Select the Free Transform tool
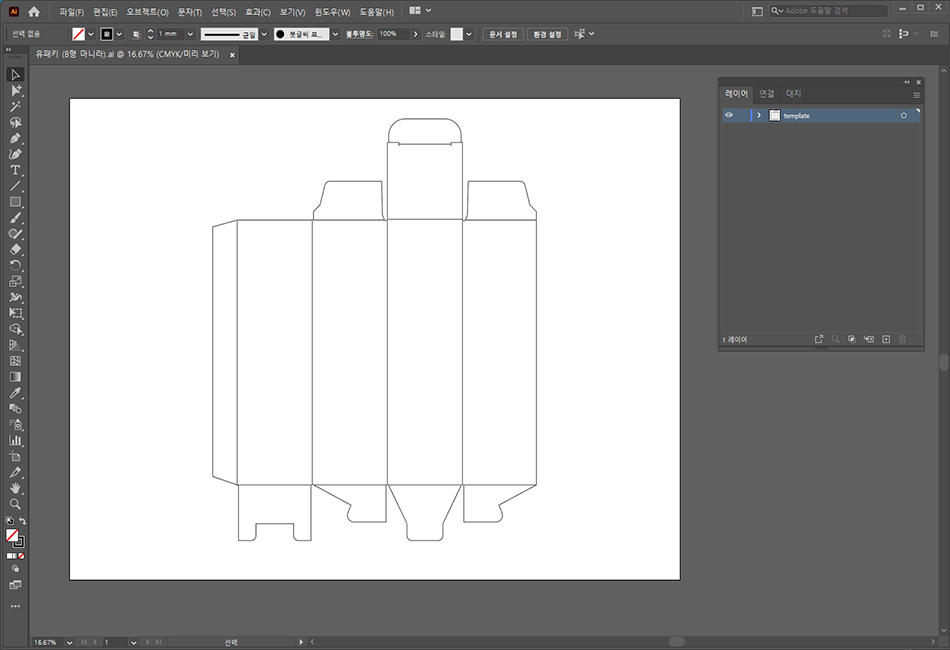The width and height of the screenshot is (950, 650). click(x=15, y=313)
